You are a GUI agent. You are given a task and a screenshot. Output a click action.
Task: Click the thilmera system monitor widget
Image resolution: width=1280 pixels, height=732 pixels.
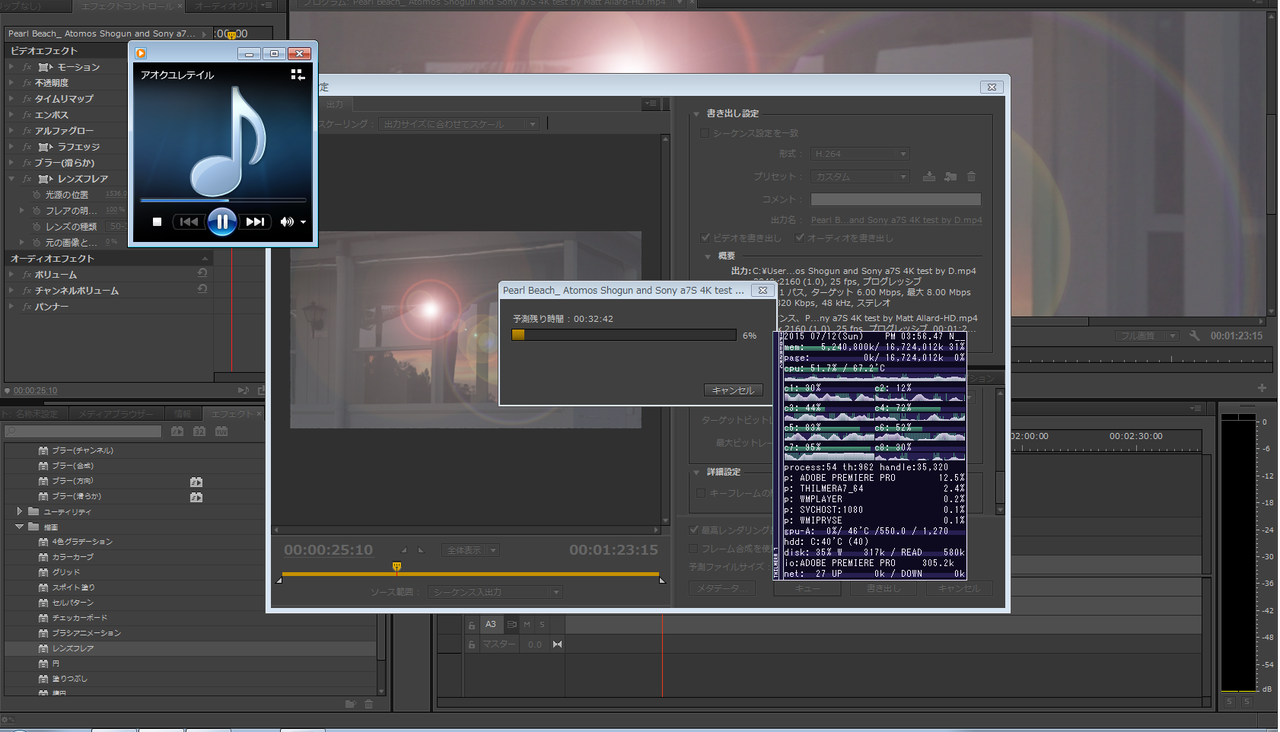872,455
